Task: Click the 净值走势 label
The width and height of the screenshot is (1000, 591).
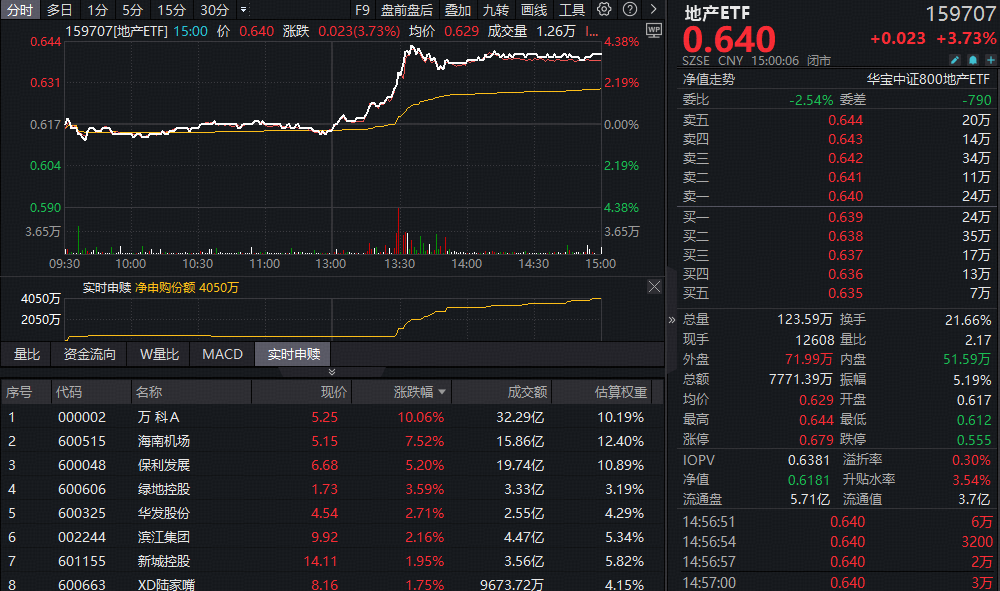Action: [x=709, y=79]
